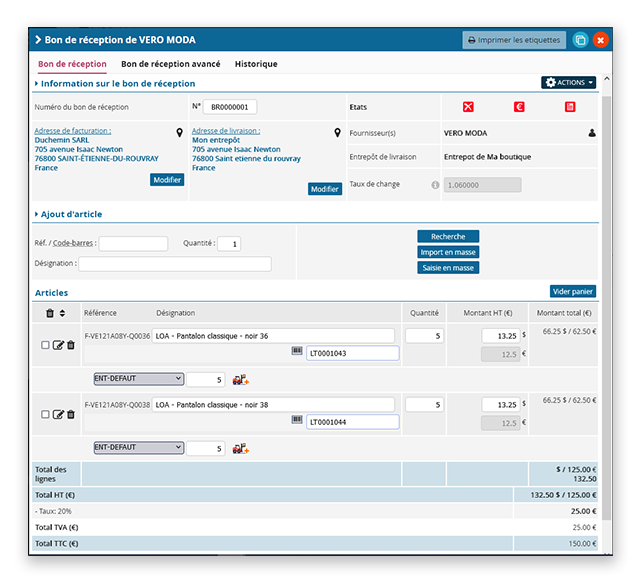Click the Code-barres underlined label

[73, 243]
